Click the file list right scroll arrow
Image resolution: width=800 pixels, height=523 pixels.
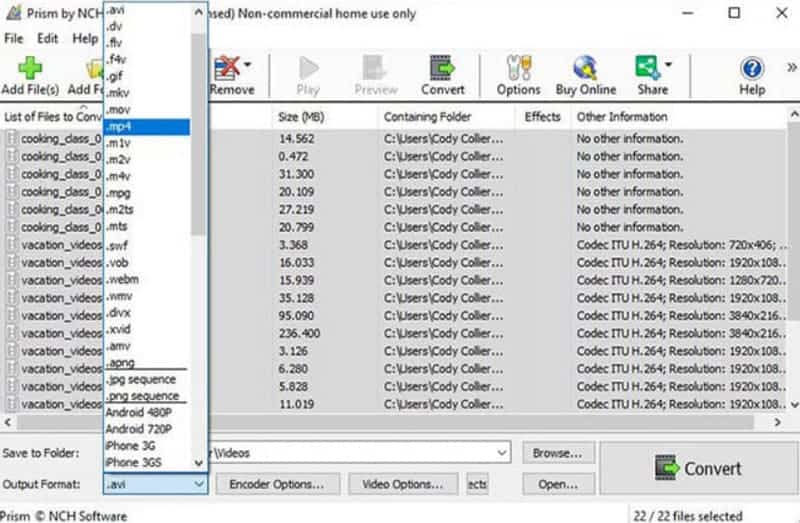pos(778,422)
